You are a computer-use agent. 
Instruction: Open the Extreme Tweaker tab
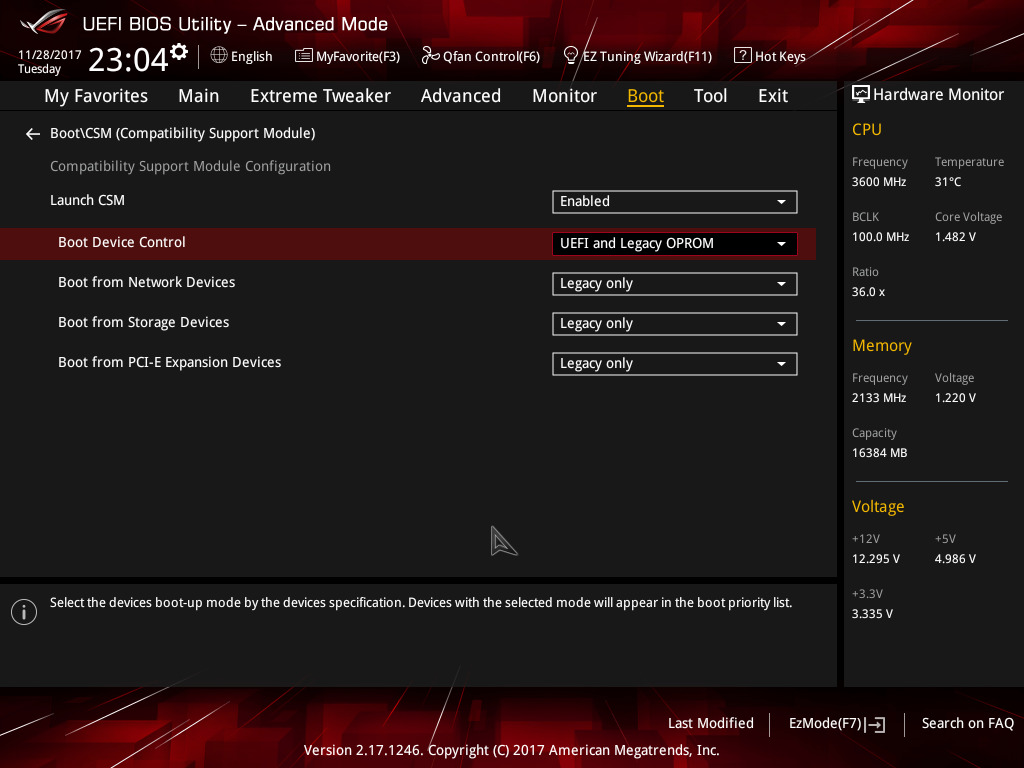pos(320,96)
